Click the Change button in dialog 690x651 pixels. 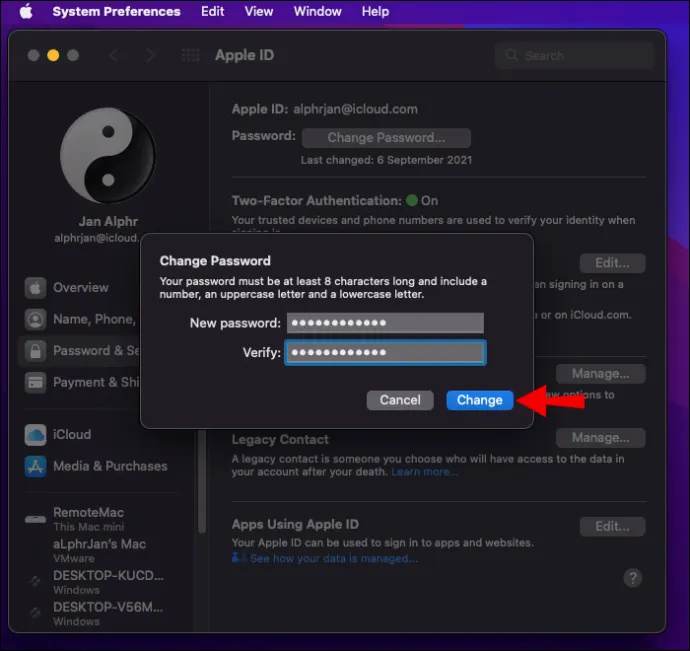[x=480, y=400]
